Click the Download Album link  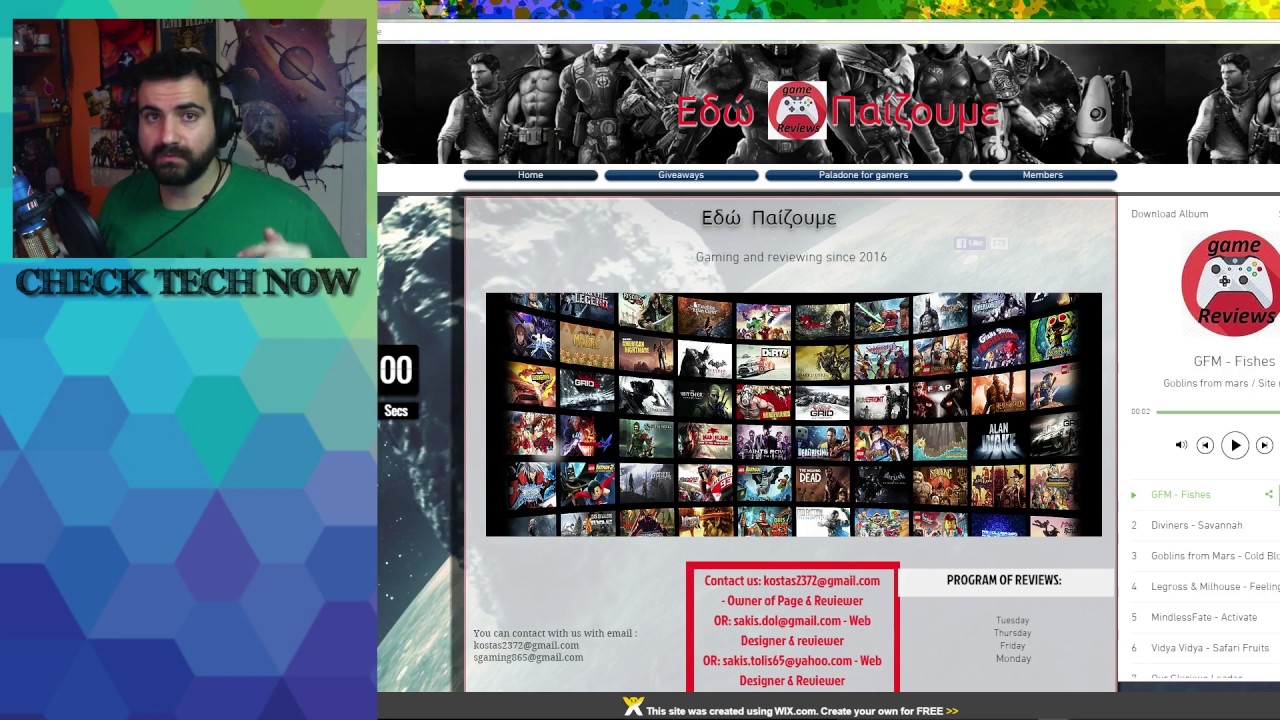1169,214
